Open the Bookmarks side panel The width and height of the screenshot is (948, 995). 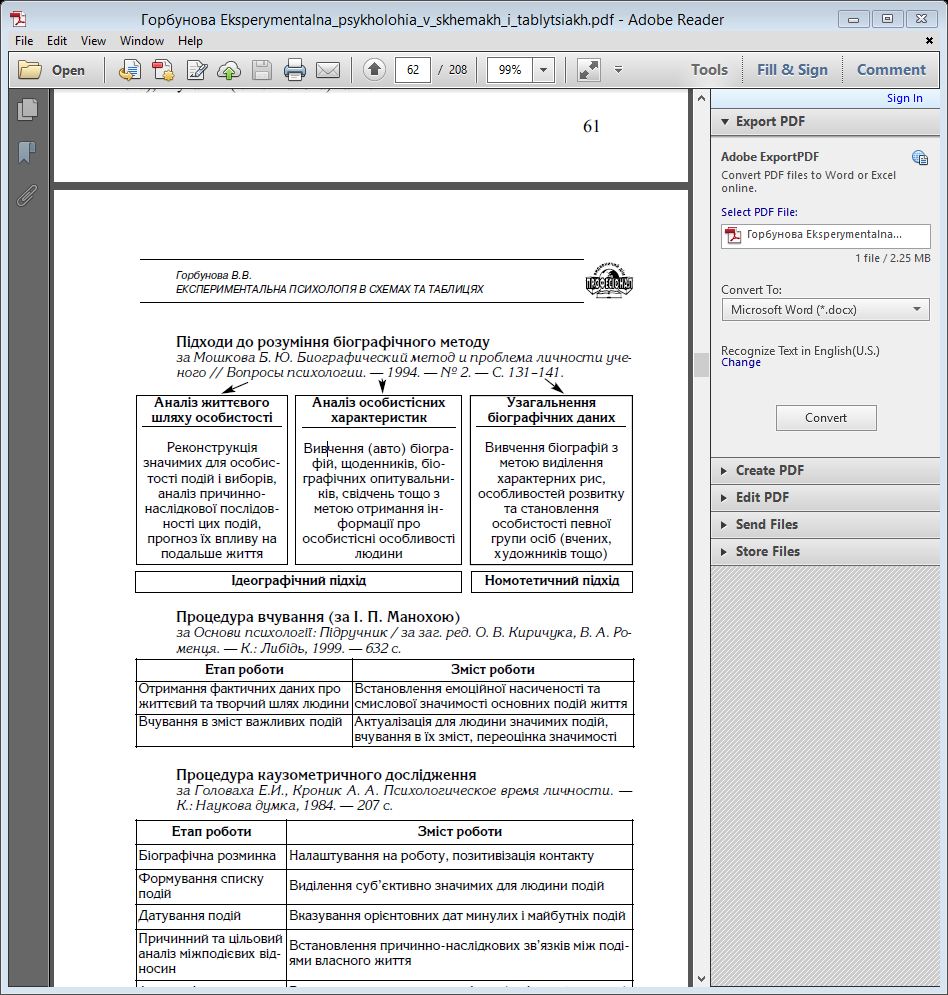(x=27, y=152)
